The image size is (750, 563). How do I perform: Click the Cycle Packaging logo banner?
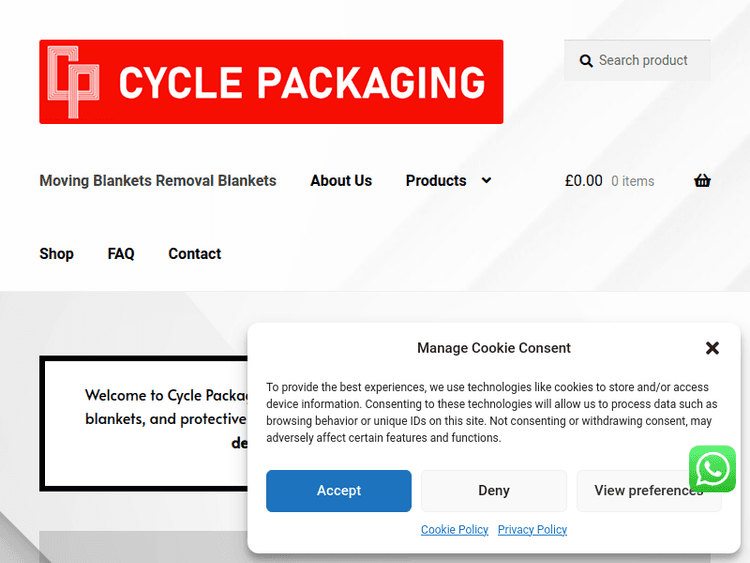(x=271, y=82)
